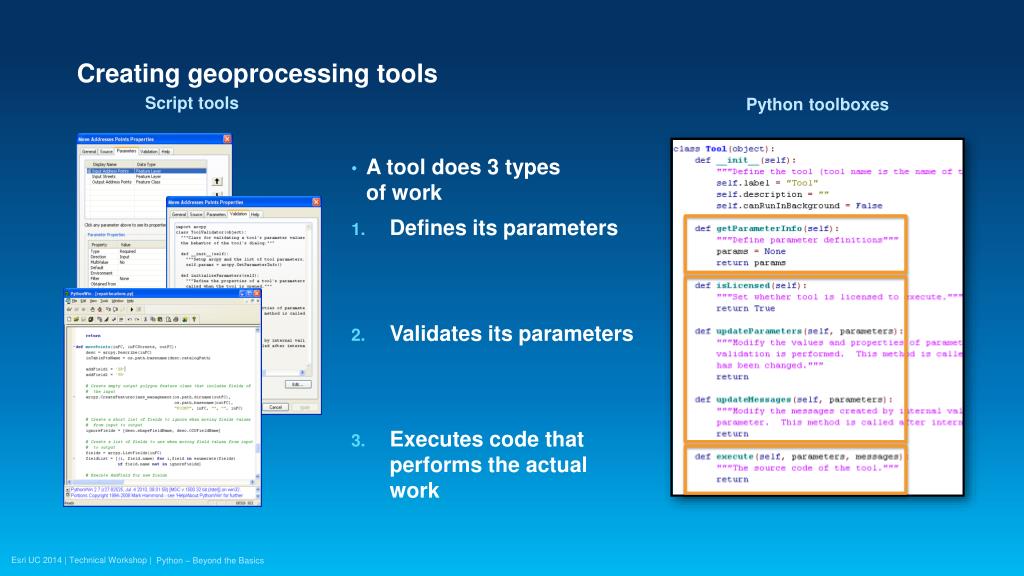1024x576 pixels.
Task: Open the Window menu in PythonWin
Action: (x=118, y=300)
